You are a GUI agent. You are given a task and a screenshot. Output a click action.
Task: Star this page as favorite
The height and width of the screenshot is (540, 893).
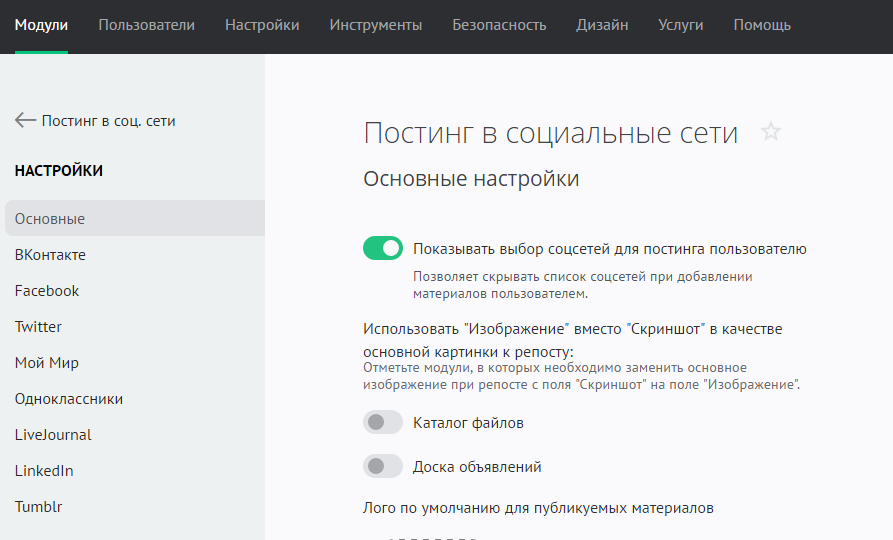[x=770, y=132]
